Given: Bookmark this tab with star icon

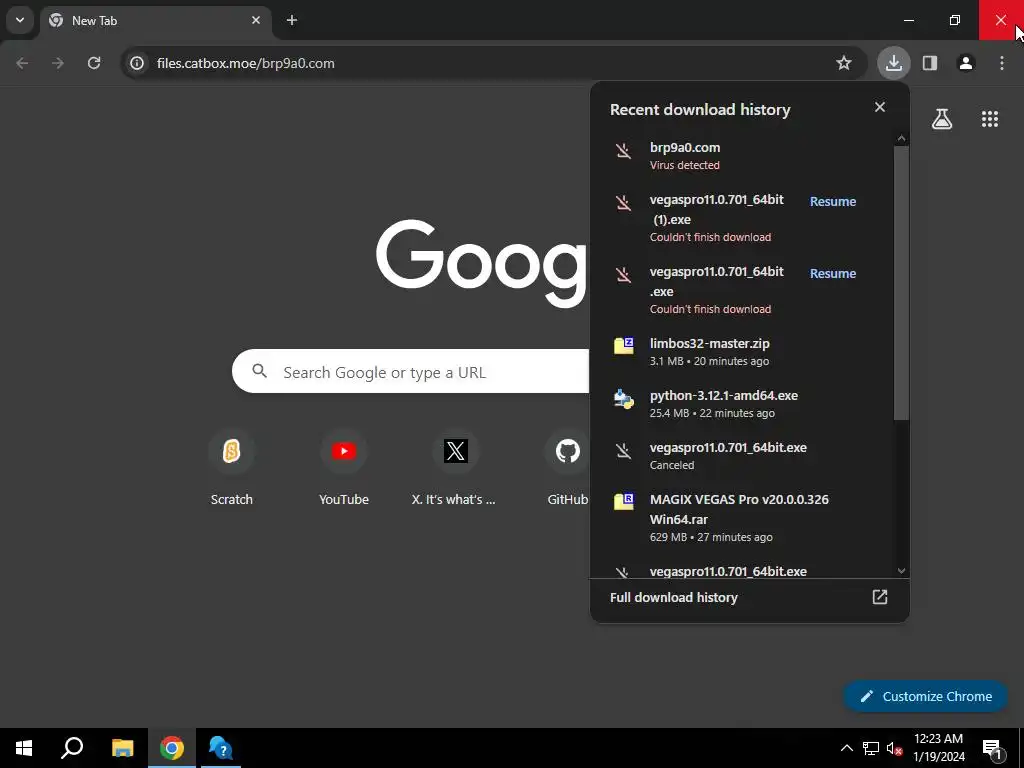Looking at the screenshot, I should [x=844, y=63].
